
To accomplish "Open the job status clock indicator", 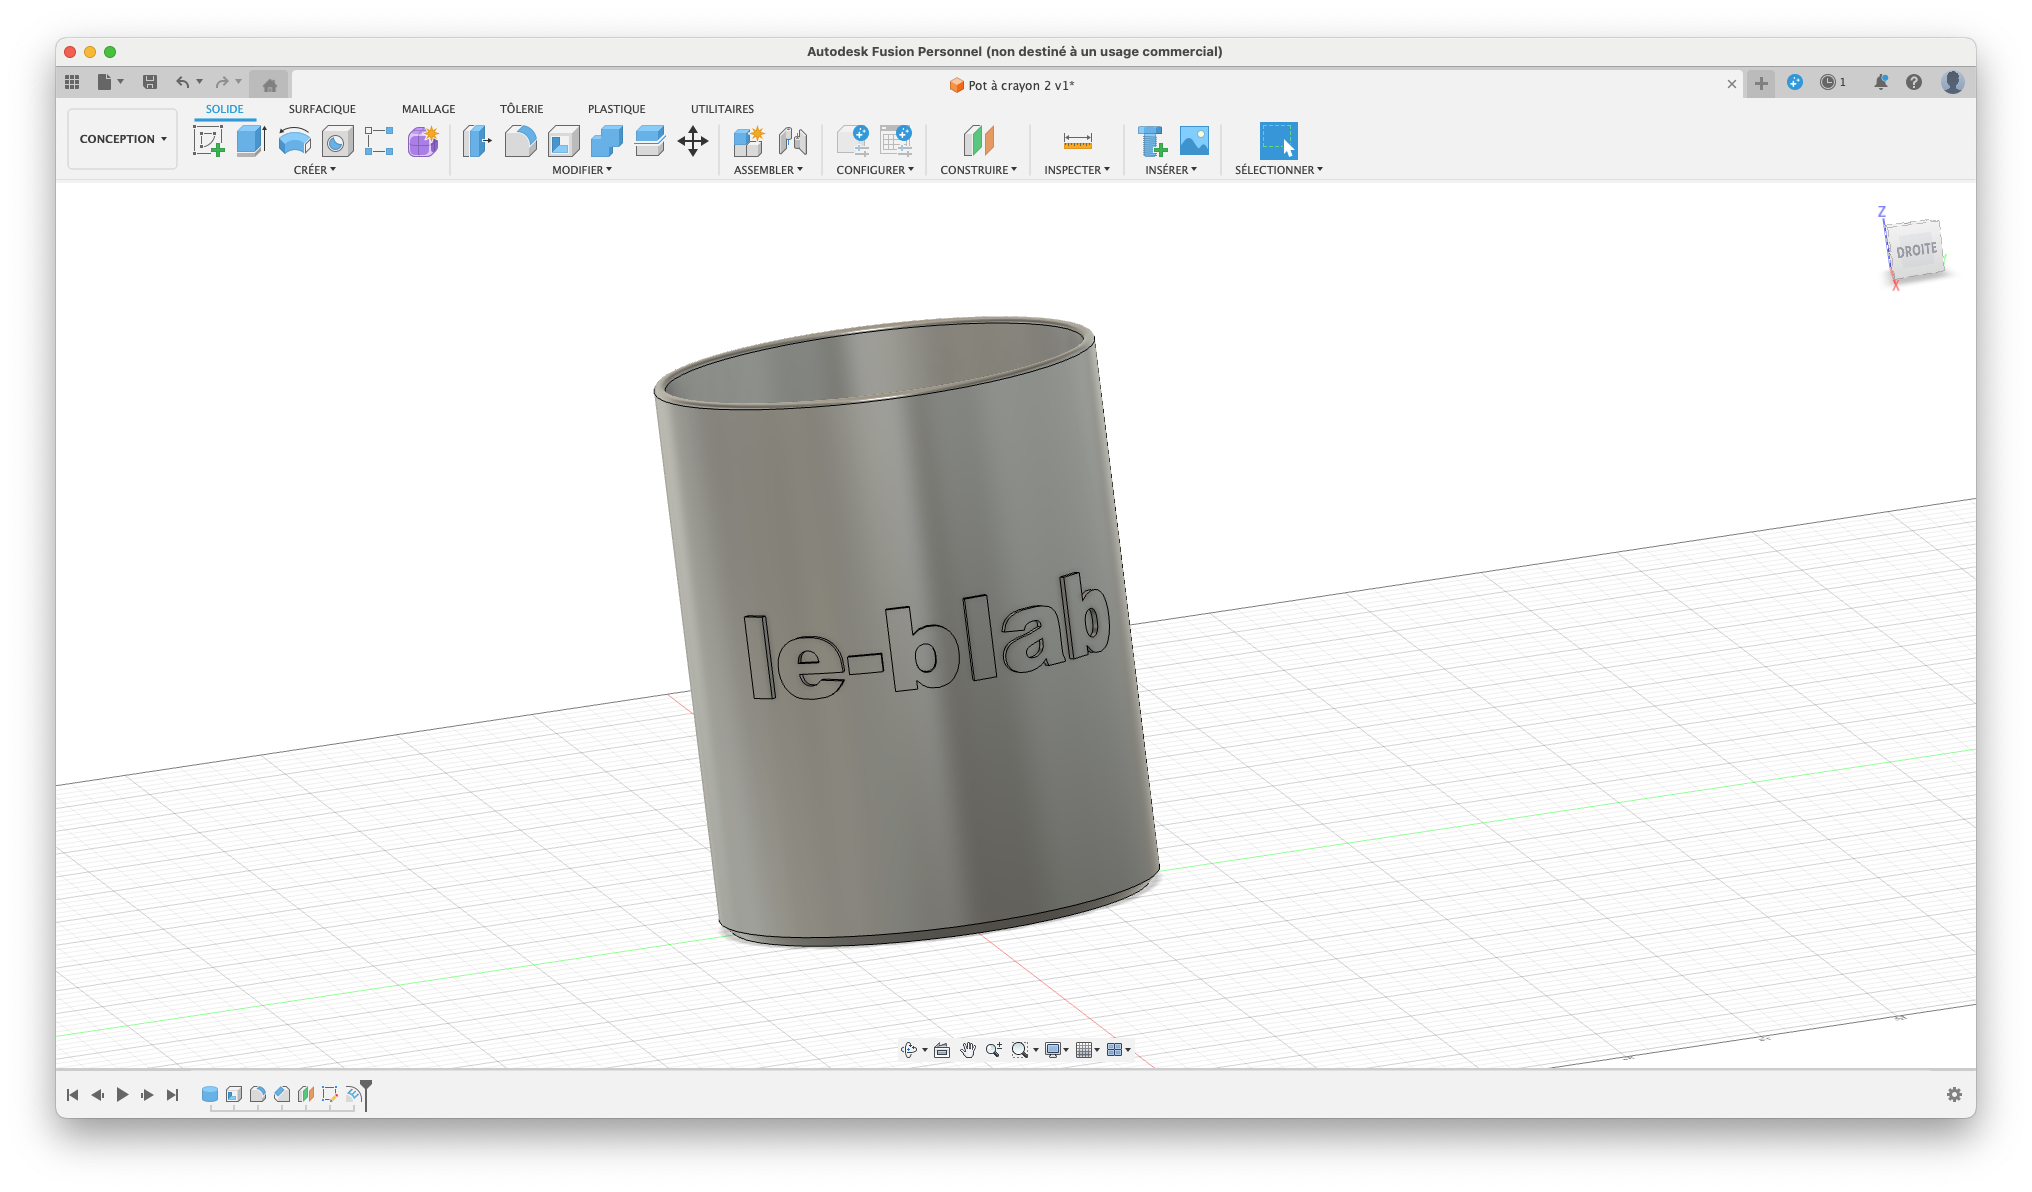I will pos(1833,82).
